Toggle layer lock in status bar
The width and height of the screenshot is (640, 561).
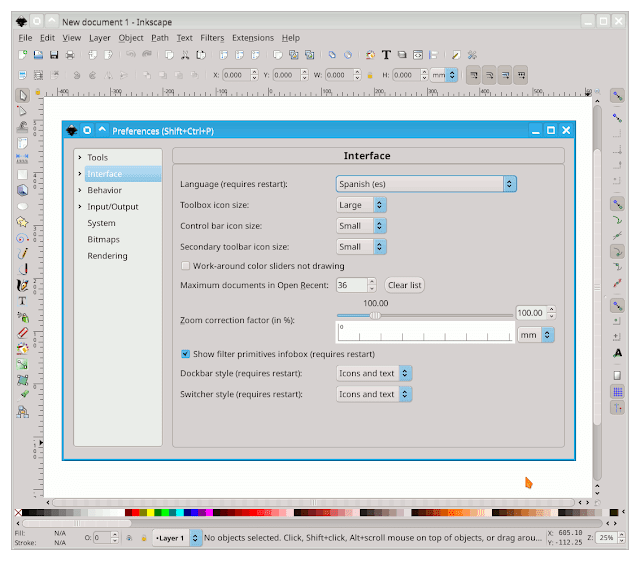coord(144,538)
